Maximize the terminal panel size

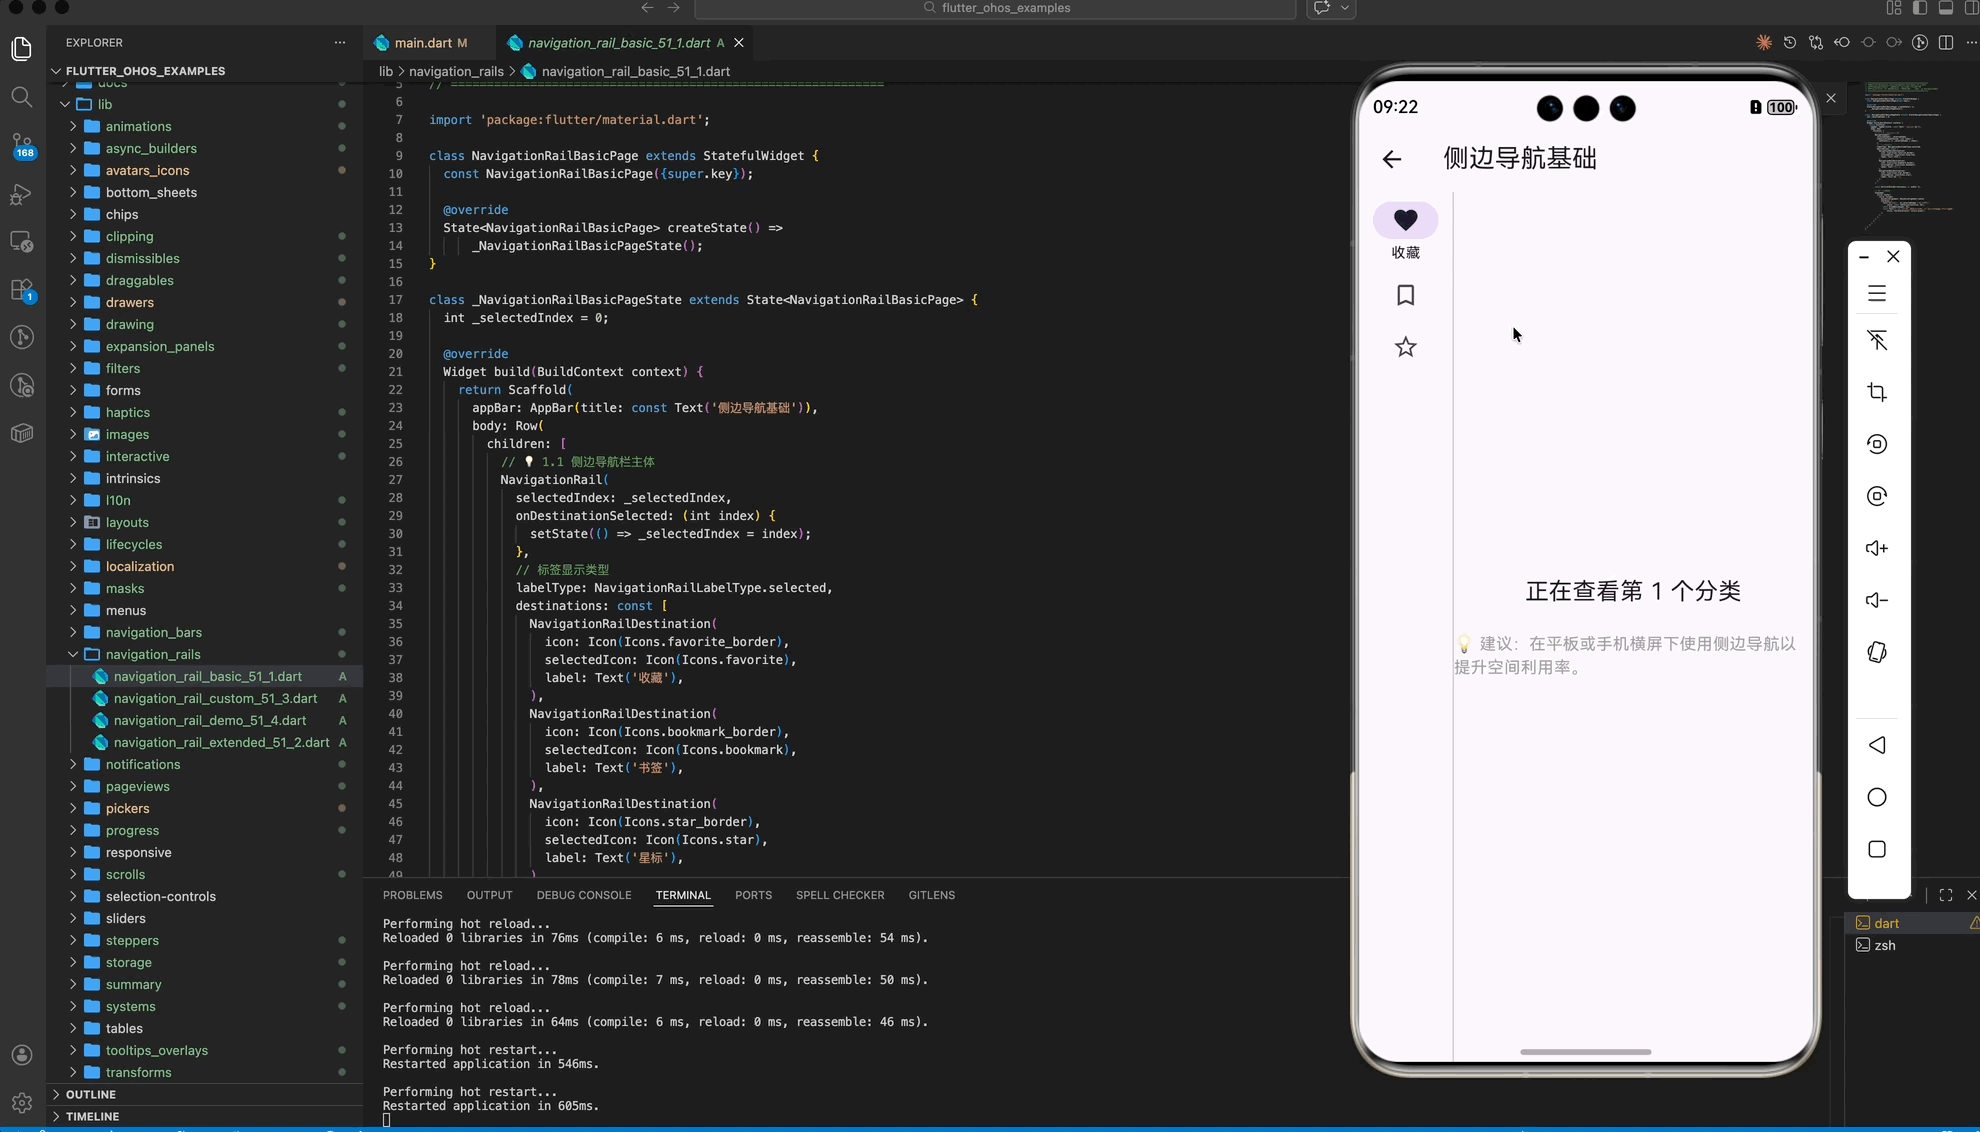[1945, 895]
